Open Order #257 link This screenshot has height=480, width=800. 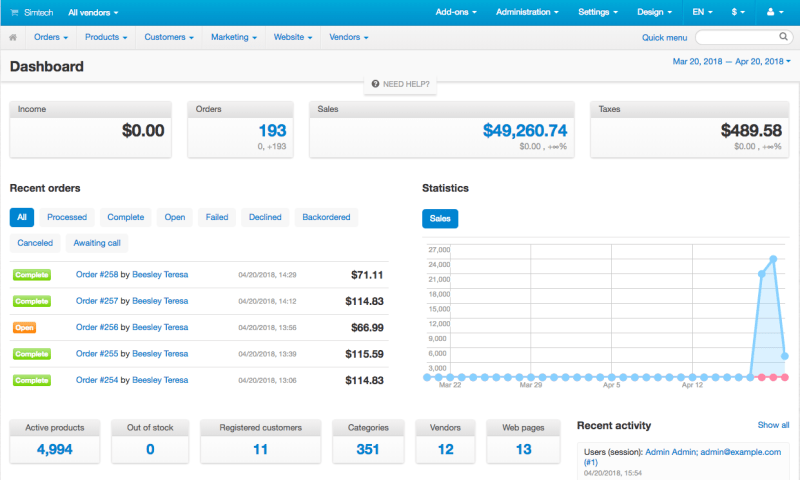97,301
